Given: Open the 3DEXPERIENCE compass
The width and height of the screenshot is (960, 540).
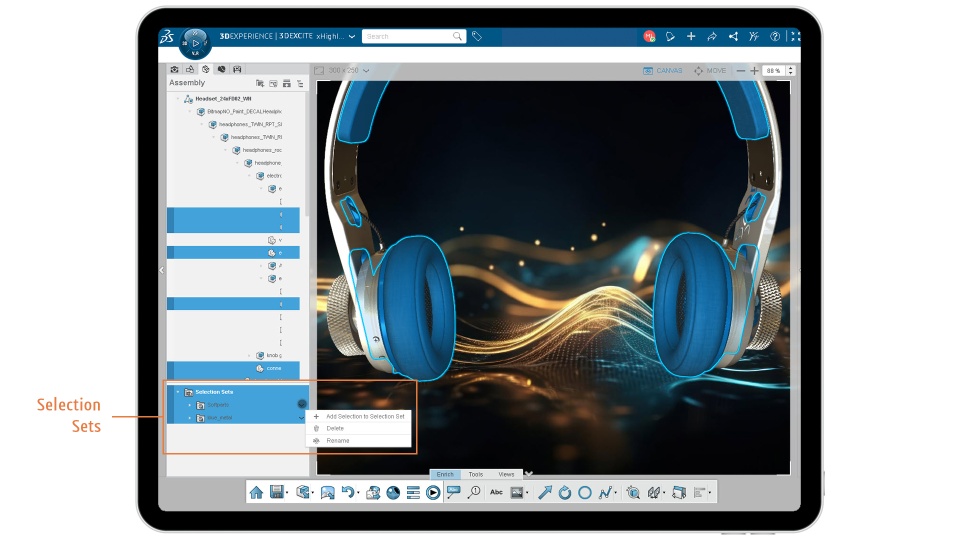Looking at the screenshot, I should point(195,43).
